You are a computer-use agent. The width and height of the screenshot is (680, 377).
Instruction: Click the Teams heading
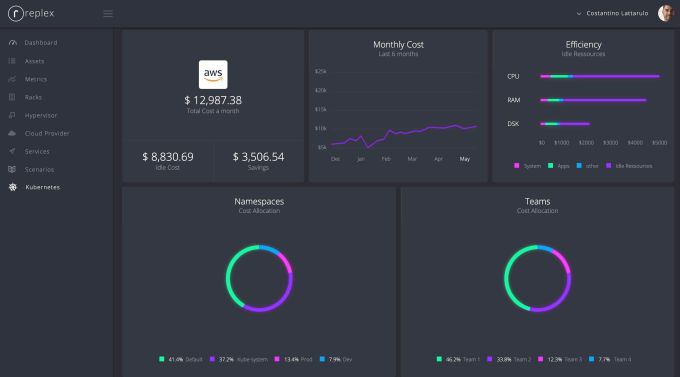pos(537,201)
